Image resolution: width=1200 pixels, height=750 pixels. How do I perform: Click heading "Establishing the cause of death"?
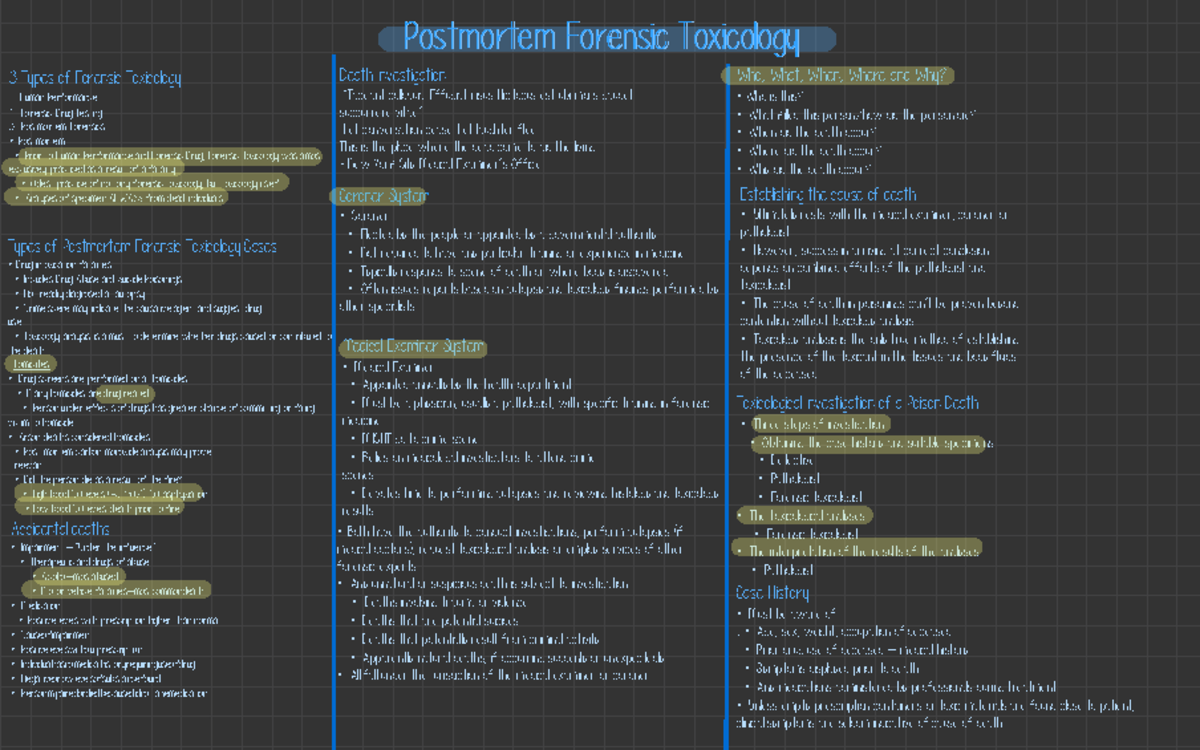point(828,194)
